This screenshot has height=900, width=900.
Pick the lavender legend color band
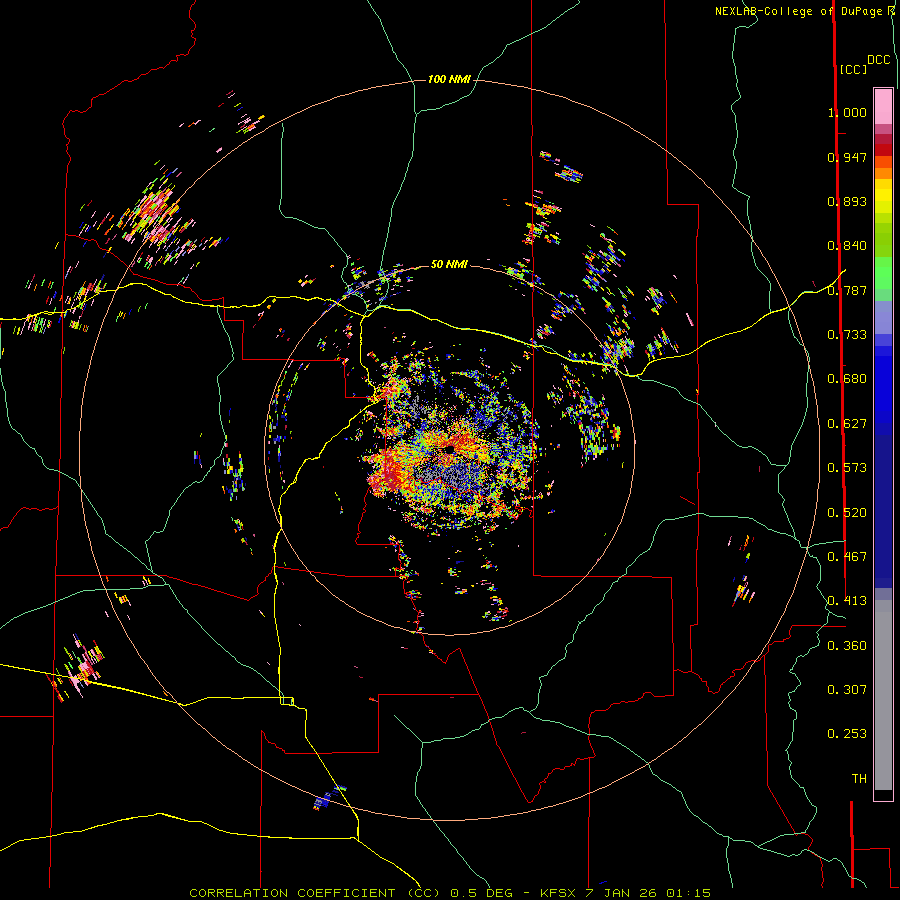(883, 317)
